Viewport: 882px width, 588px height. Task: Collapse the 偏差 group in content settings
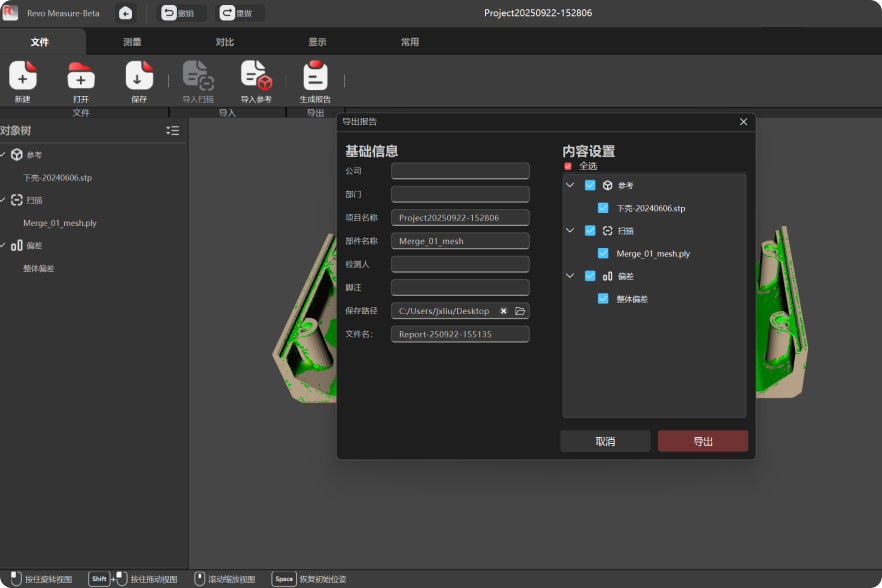[570, 275]
